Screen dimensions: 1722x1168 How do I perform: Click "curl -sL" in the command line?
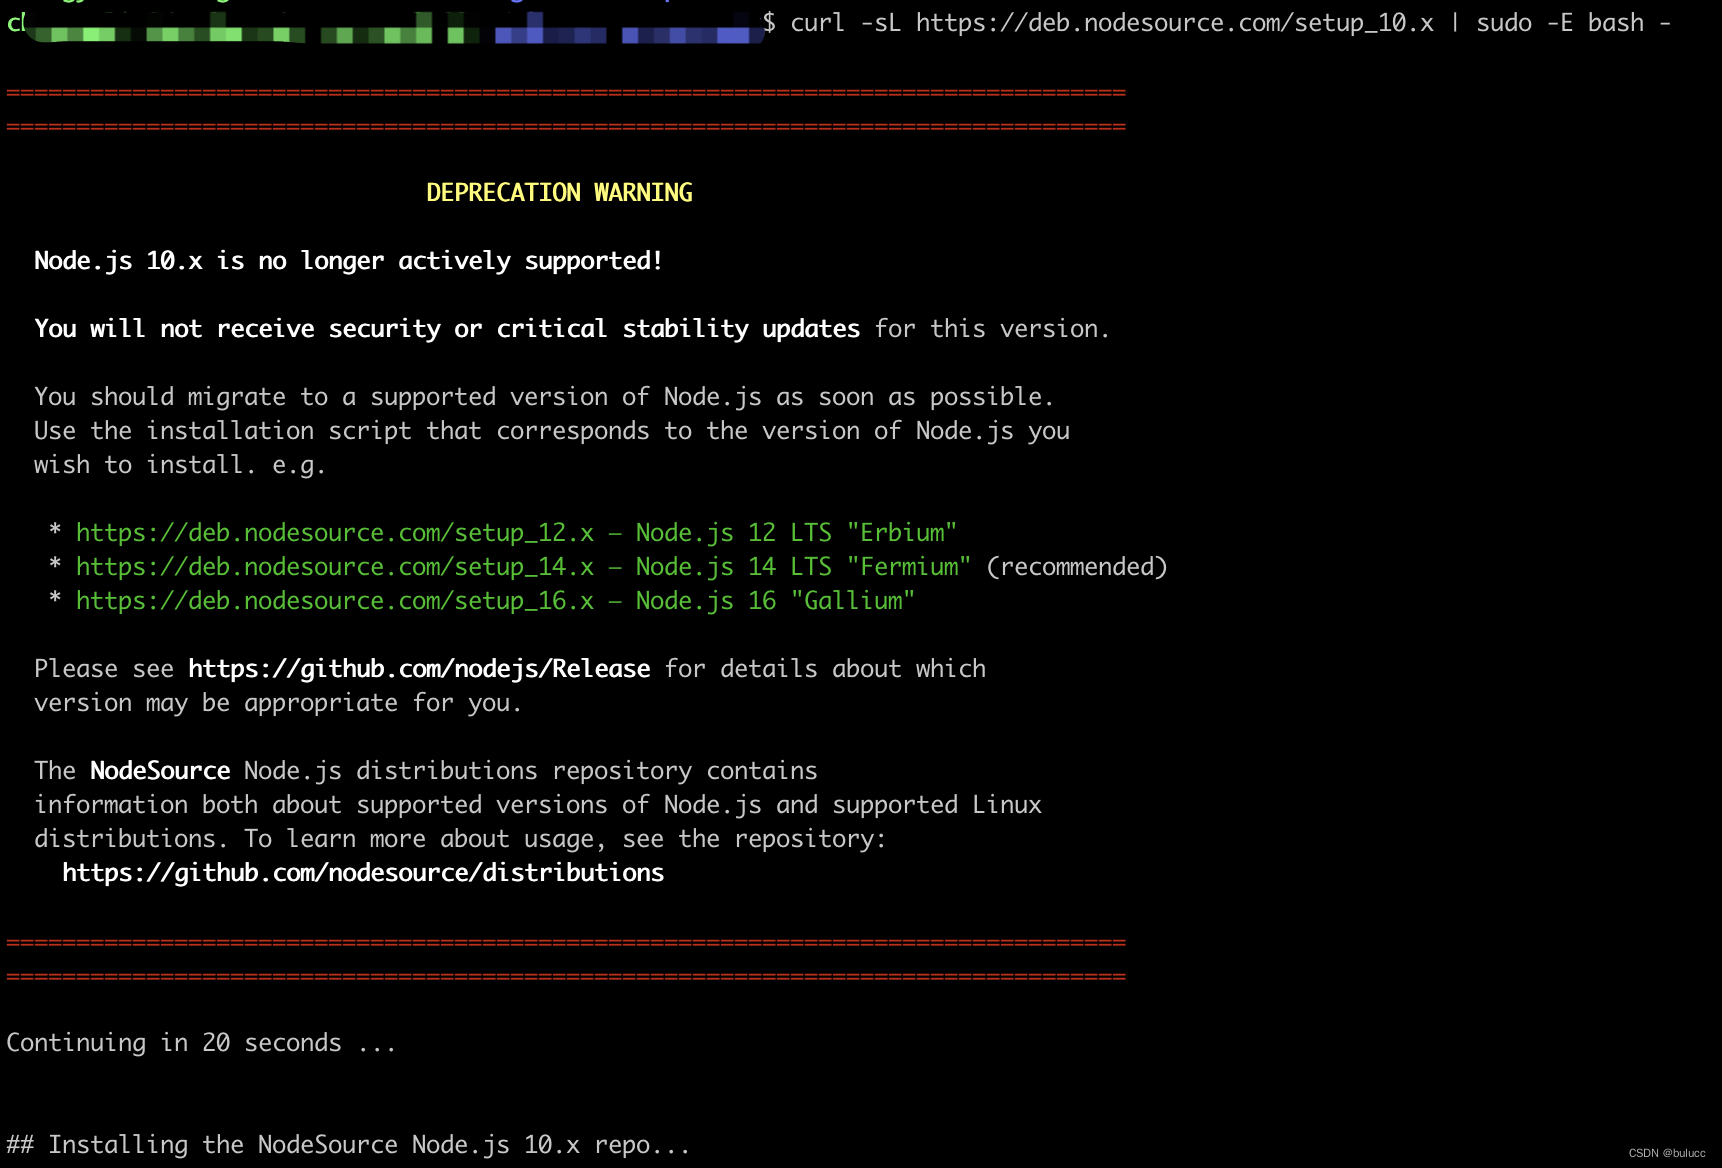[x=846, y=23]
